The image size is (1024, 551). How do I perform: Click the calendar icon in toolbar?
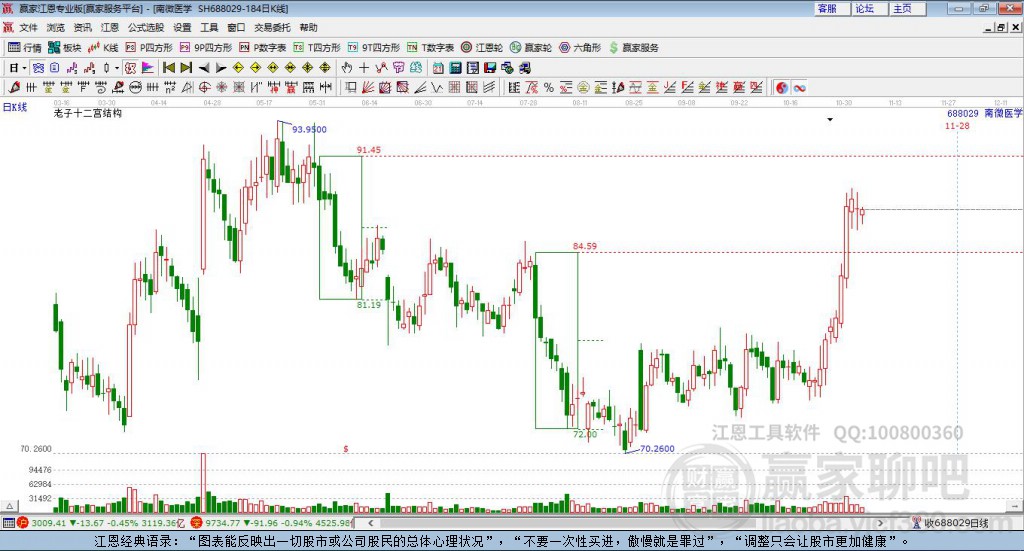(438, 68)
